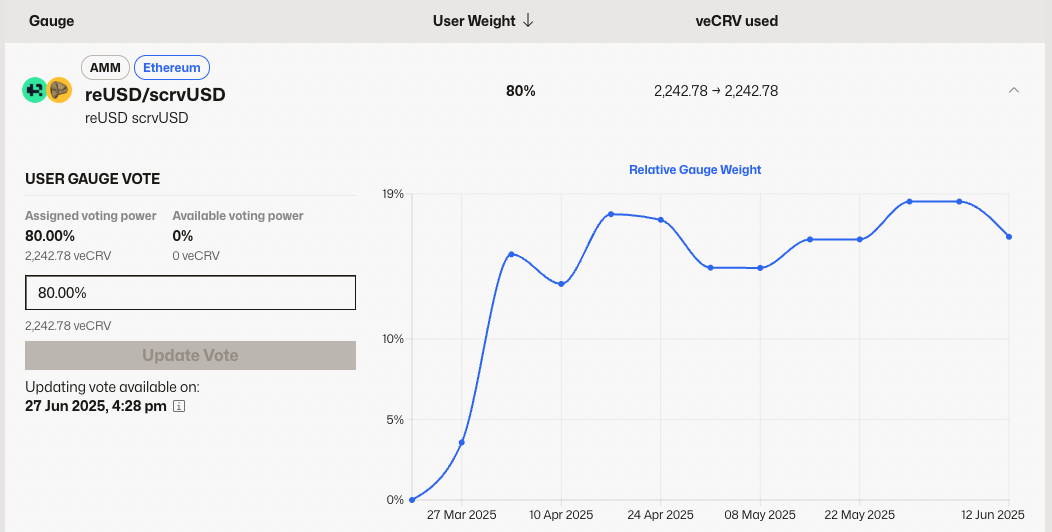Select the chart point at 27 Mar 2025
Image resolution: width=1052 pixels, height=532 pixels.
click(461, 442)
